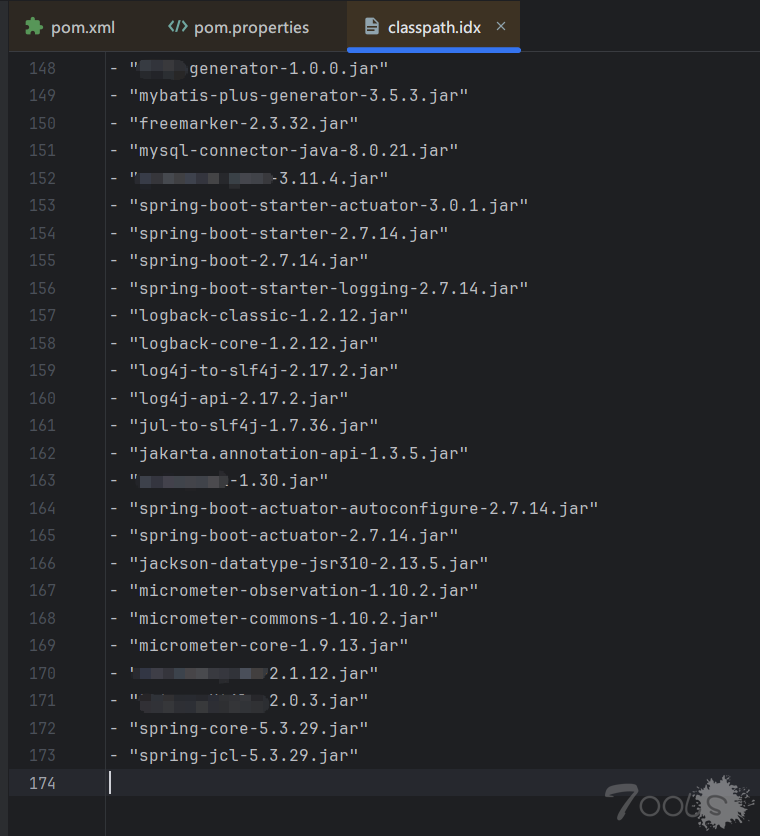Screen dimensions: 760x836
Task: Click gutter line number 172
Action: tap(42, 728)
